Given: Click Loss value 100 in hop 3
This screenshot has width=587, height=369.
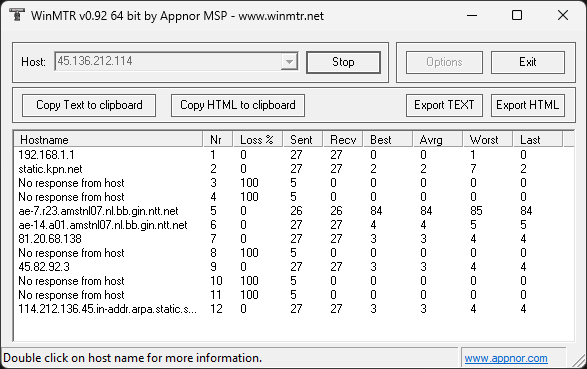Looking at the screenshot, I should pos(249,183).
